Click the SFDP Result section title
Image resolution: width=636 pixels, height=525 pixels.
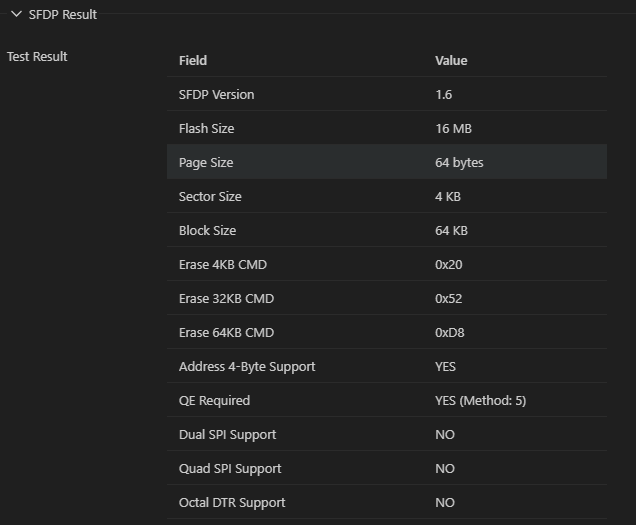point(62,14)
